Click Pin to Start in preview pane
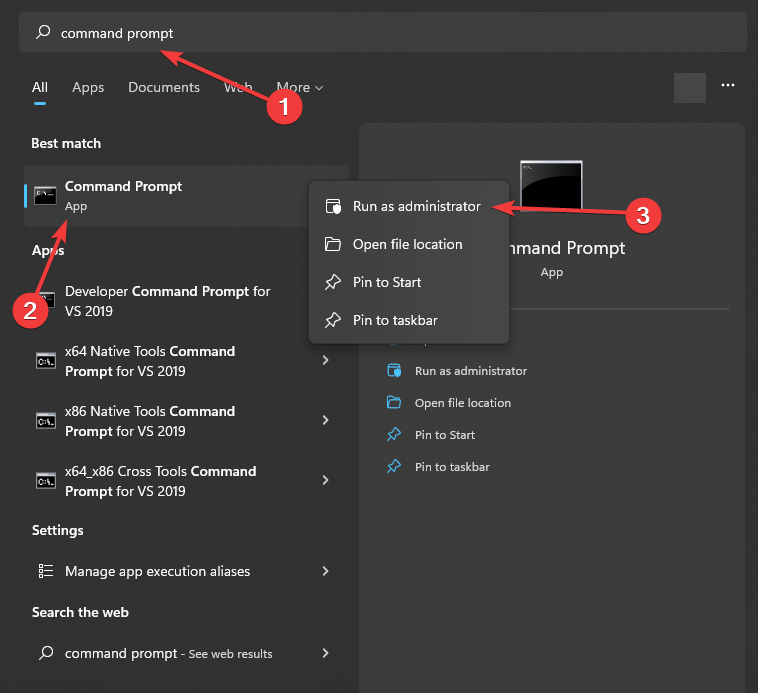This screenshot has height=693, width=758. pos(445,435)
